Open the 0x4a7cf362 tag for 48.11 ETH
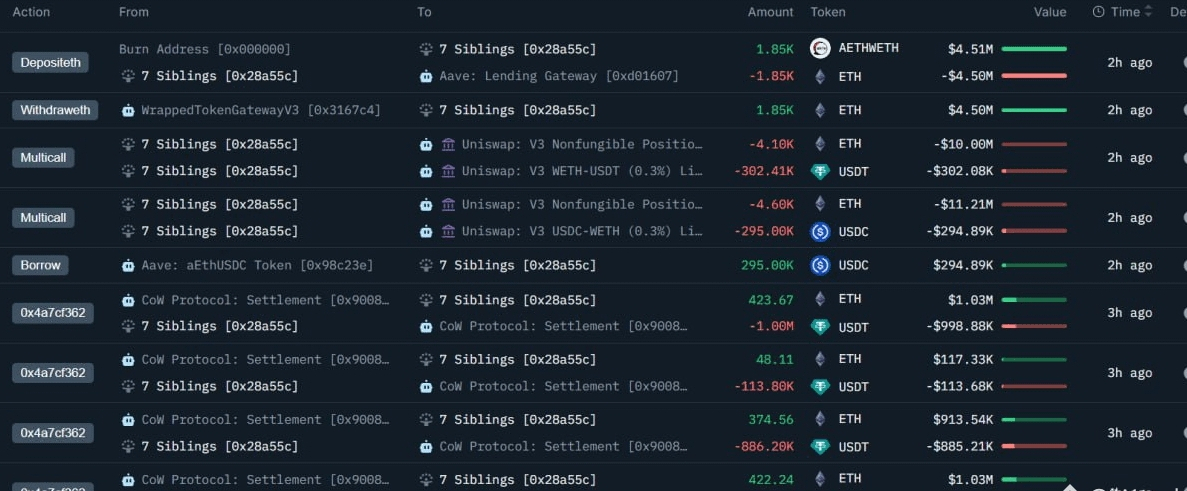Image resolution: width=1187 pixels, height=491 pixels. (x=53, y=373)
